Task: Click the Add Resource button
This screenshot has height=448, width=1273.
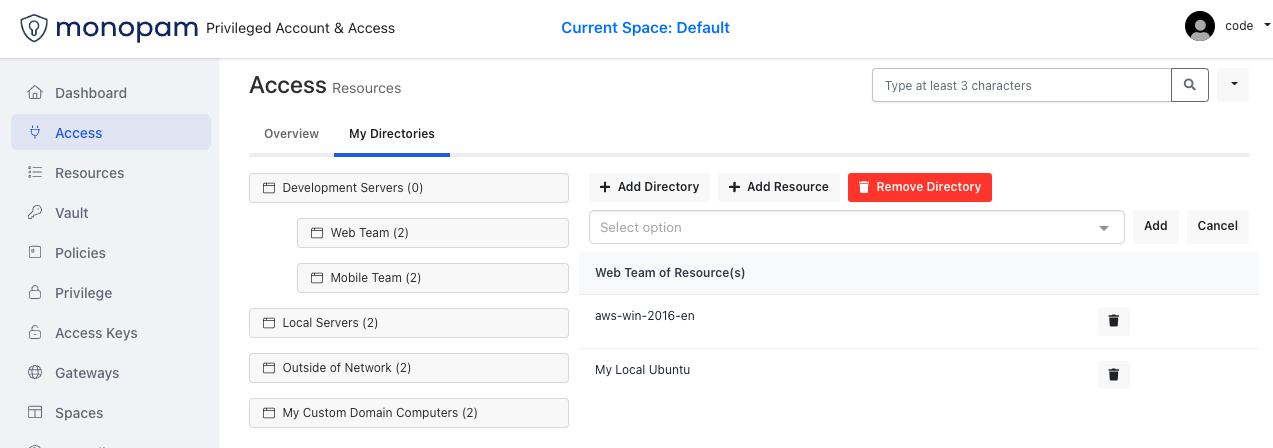Action: [x=778, y=187]
